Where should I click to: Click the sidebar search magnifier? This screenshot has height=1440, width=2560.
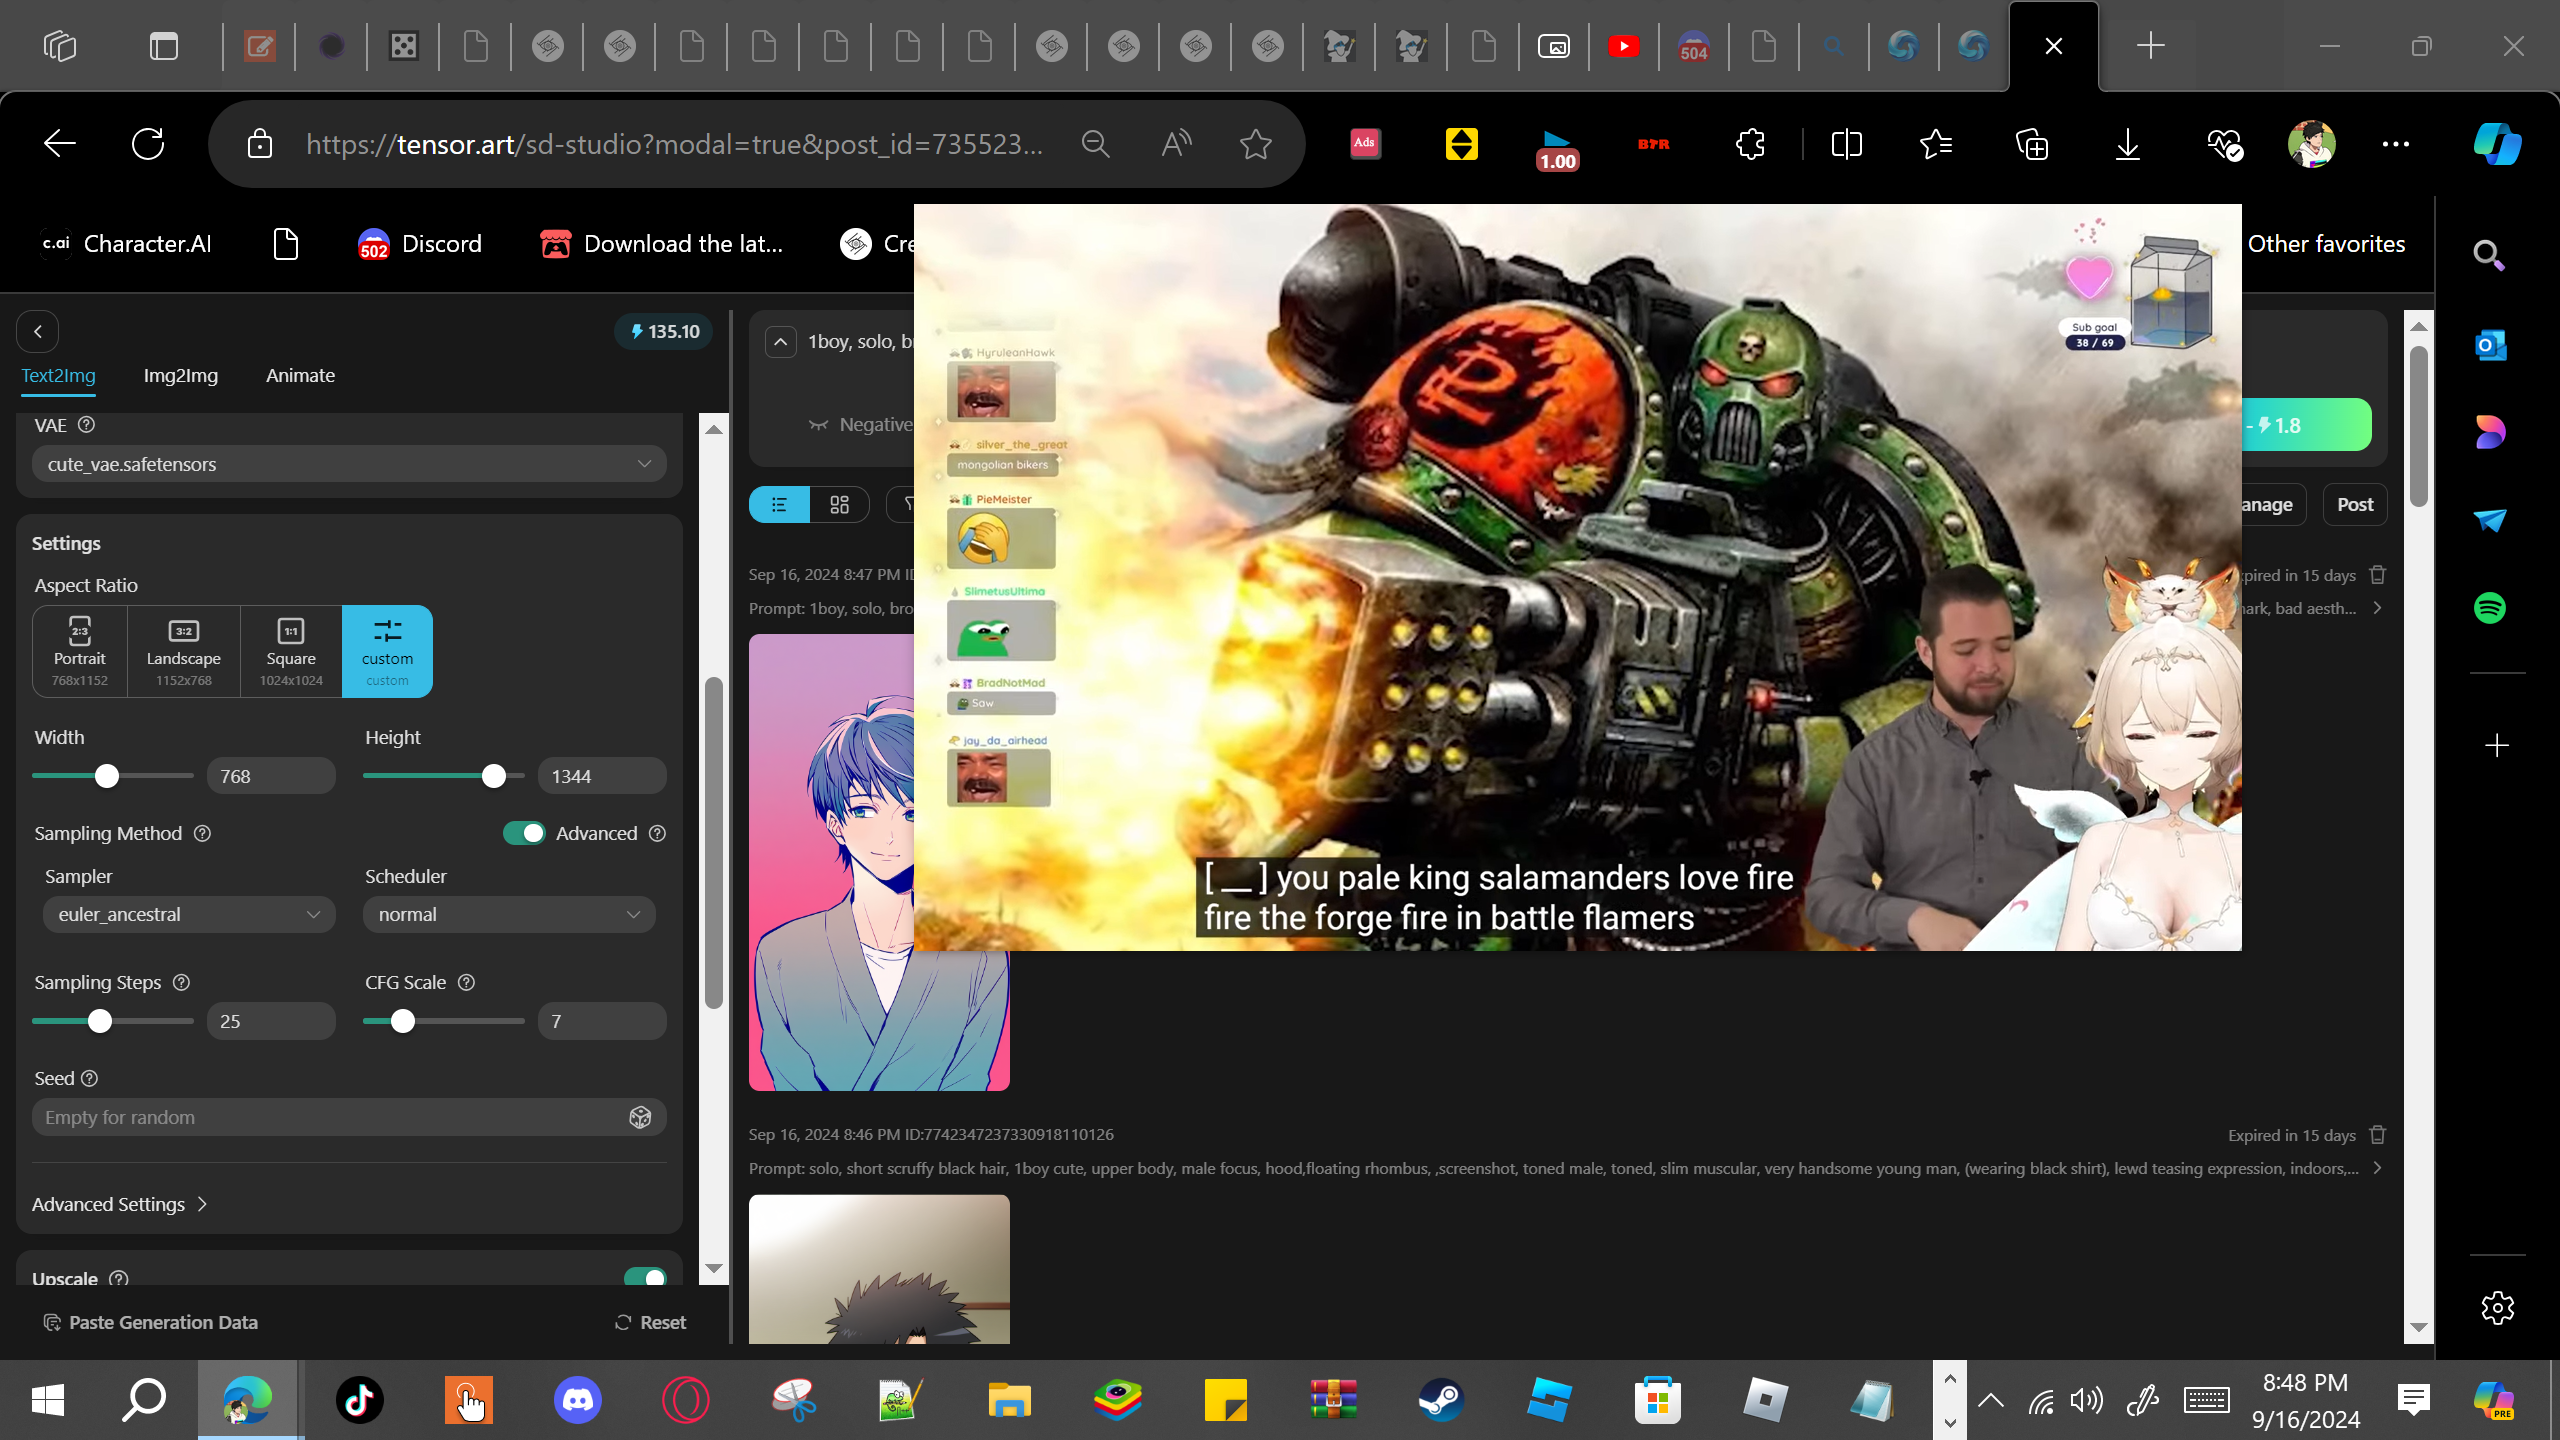coord(2490,256)
